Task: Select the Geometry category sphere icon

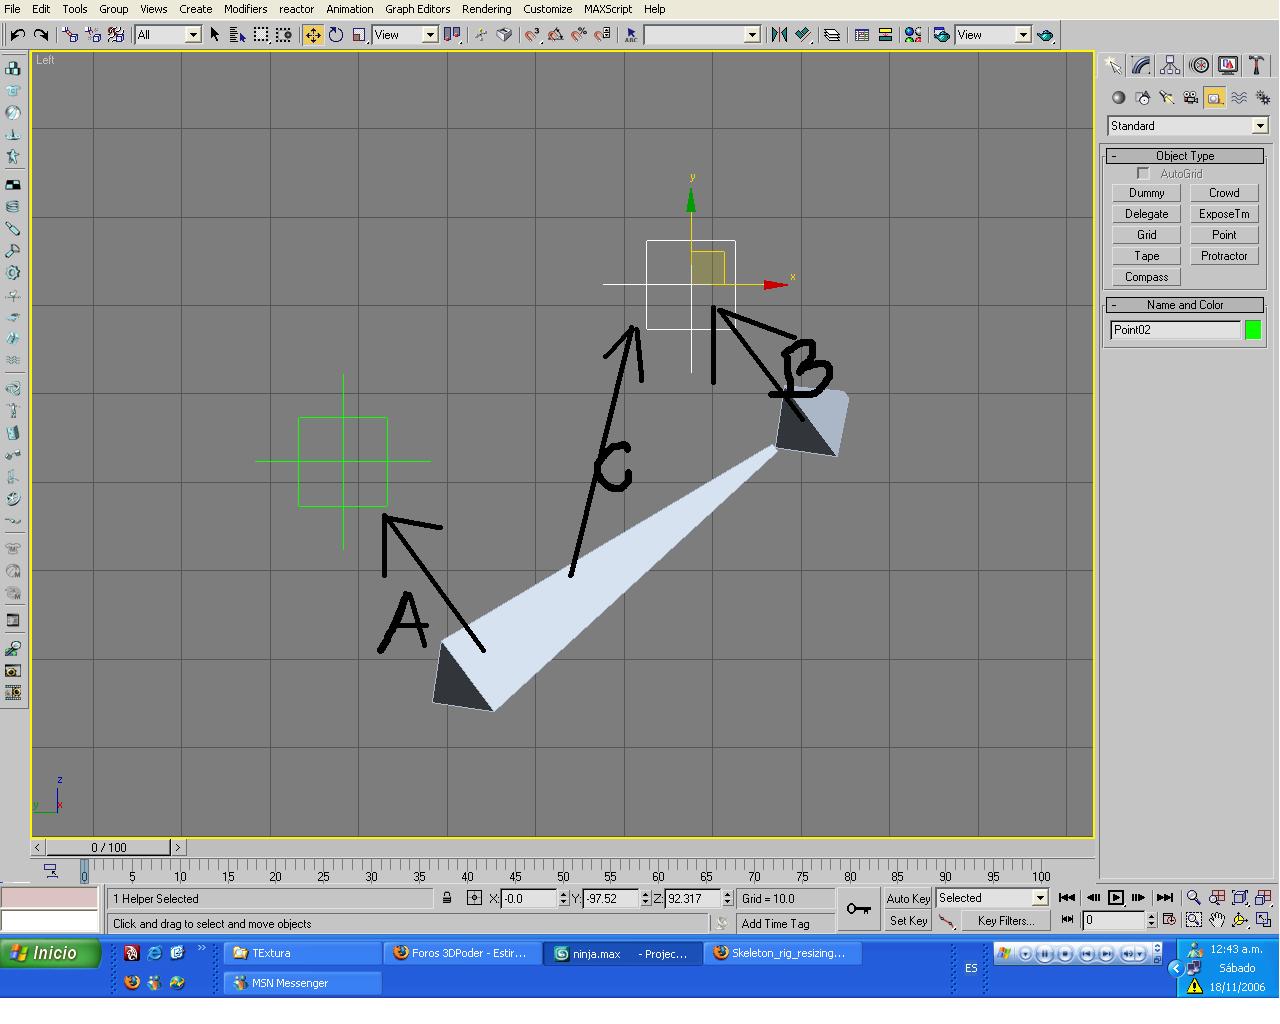Action: pos(1118,97)
